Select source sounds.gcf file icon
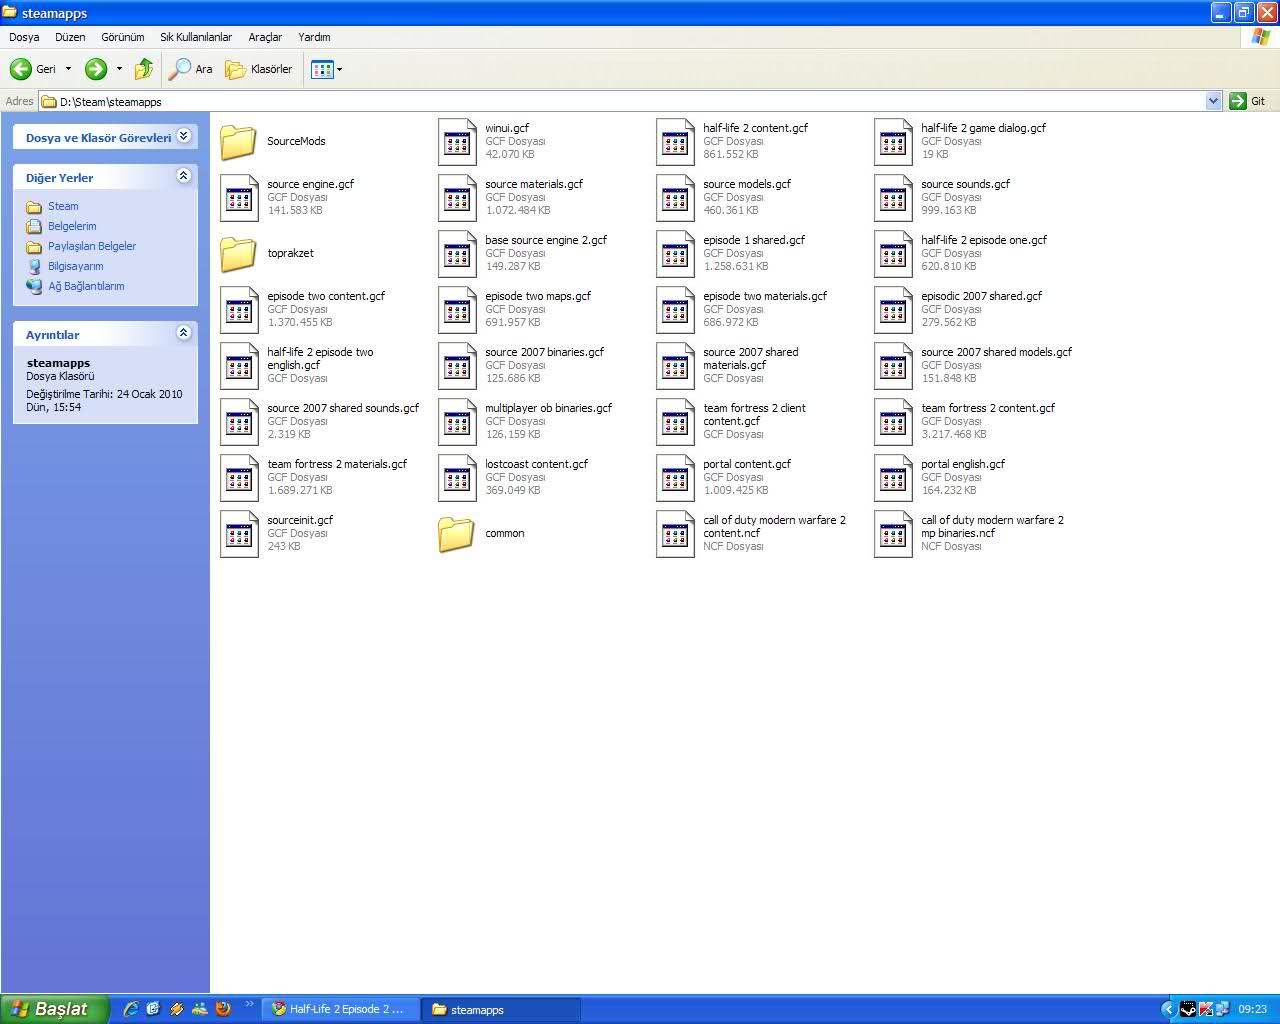This screenshot has height=1024, width=1280. [893, 198]
